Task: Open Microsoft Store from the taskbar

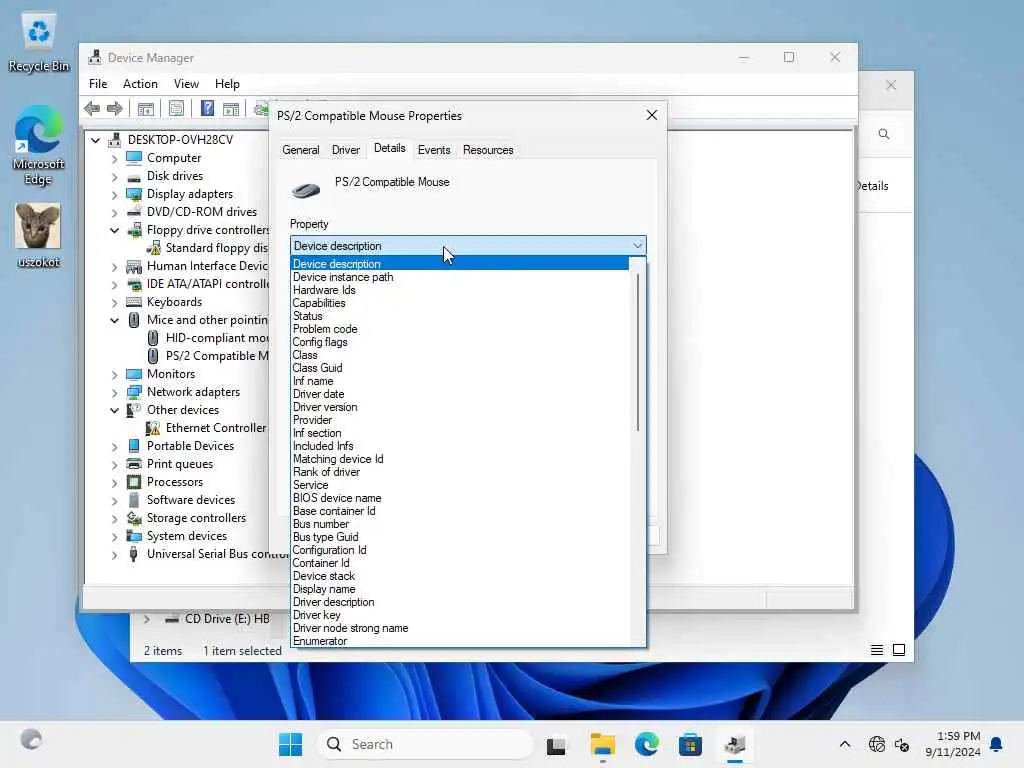Action: [x=690, y=744]
